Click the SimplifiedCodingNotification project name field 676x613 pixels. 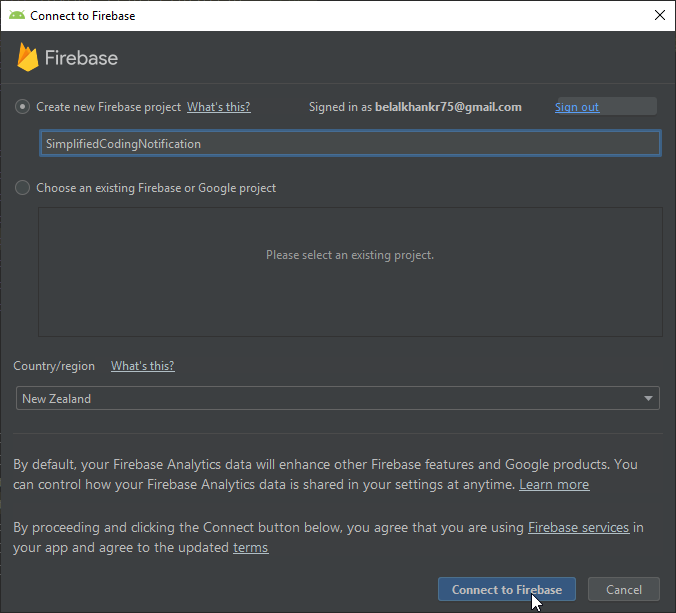[x=350, y=143]
